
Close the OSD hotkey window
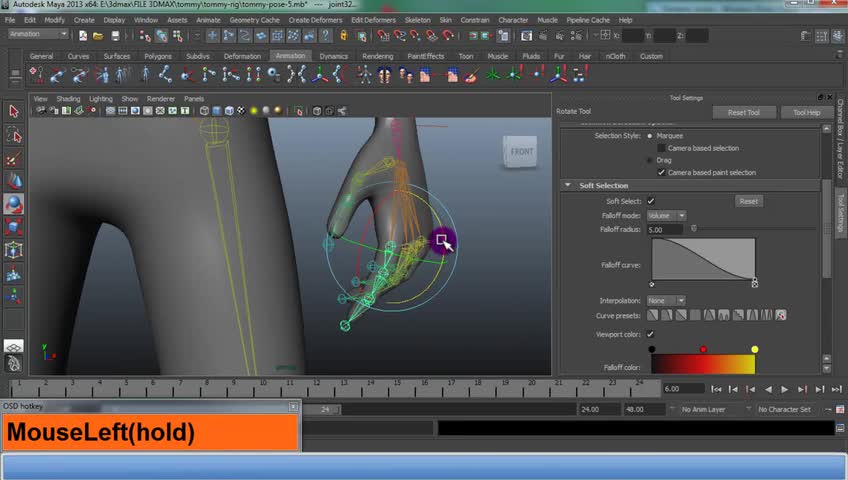293,406
